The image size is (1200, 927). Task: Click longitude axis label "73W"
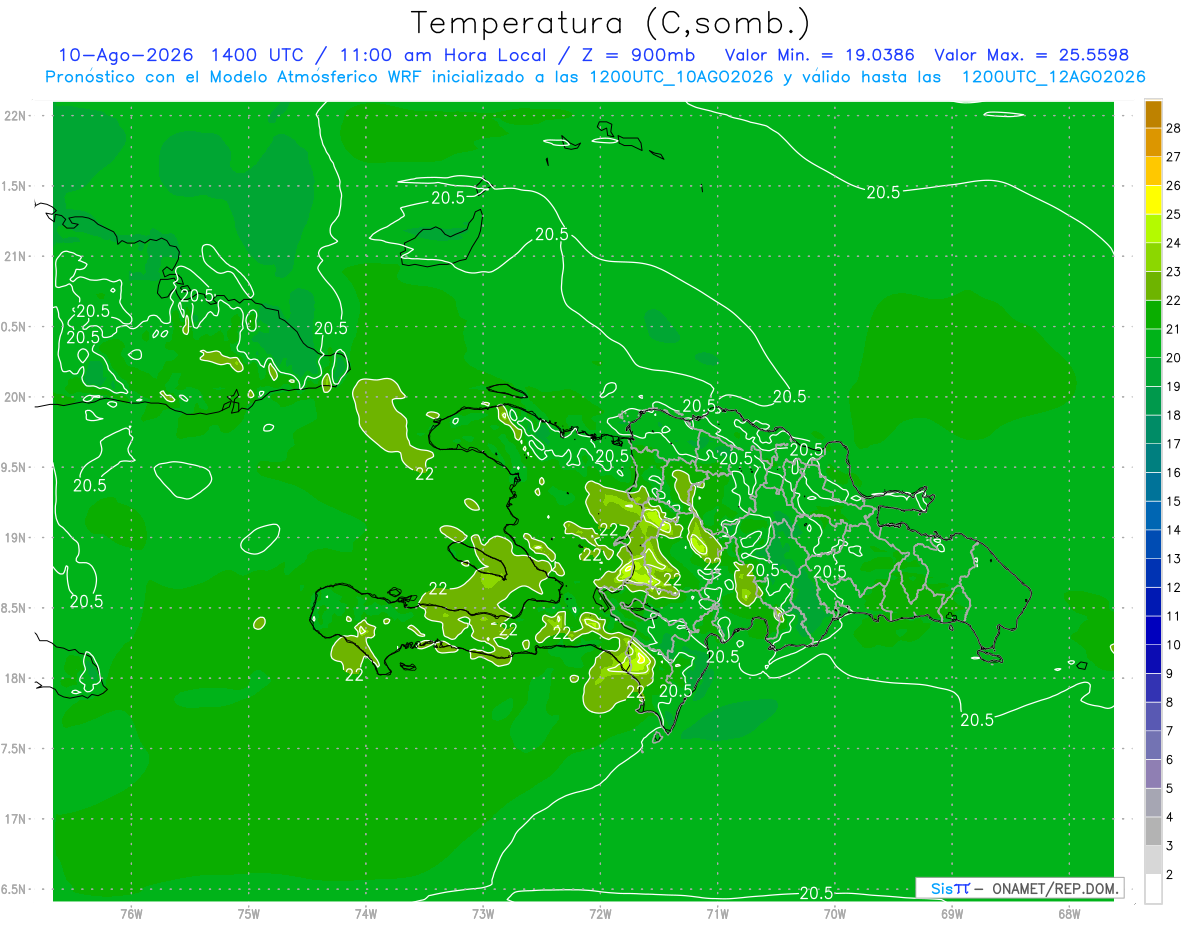click(x=483, y=913)
